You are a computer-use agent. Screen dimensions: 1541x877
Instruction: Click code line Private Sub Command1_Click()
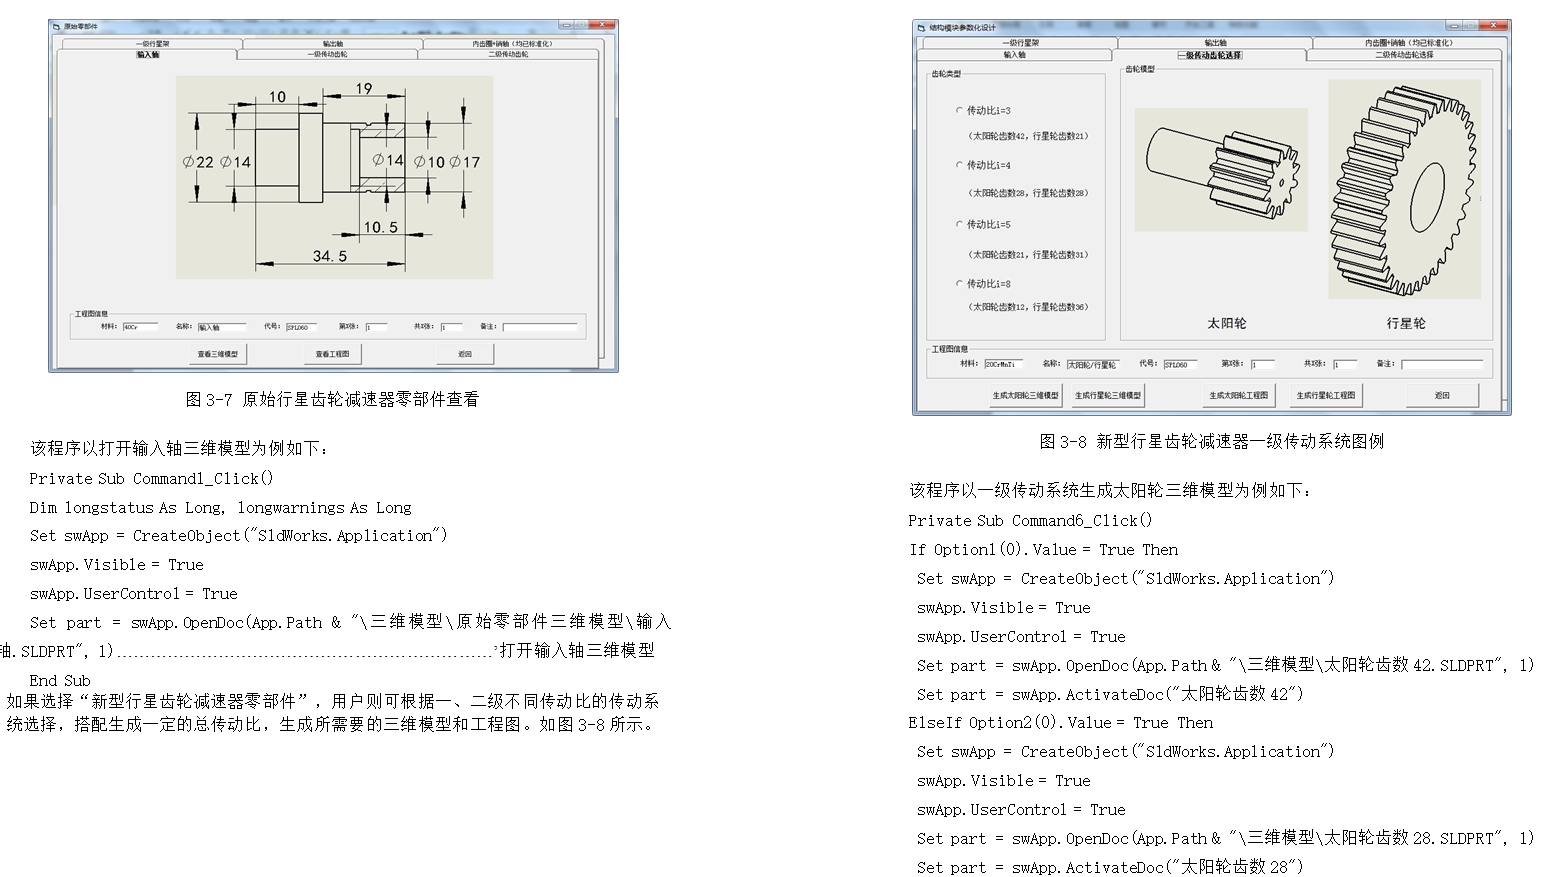[151, 479]
